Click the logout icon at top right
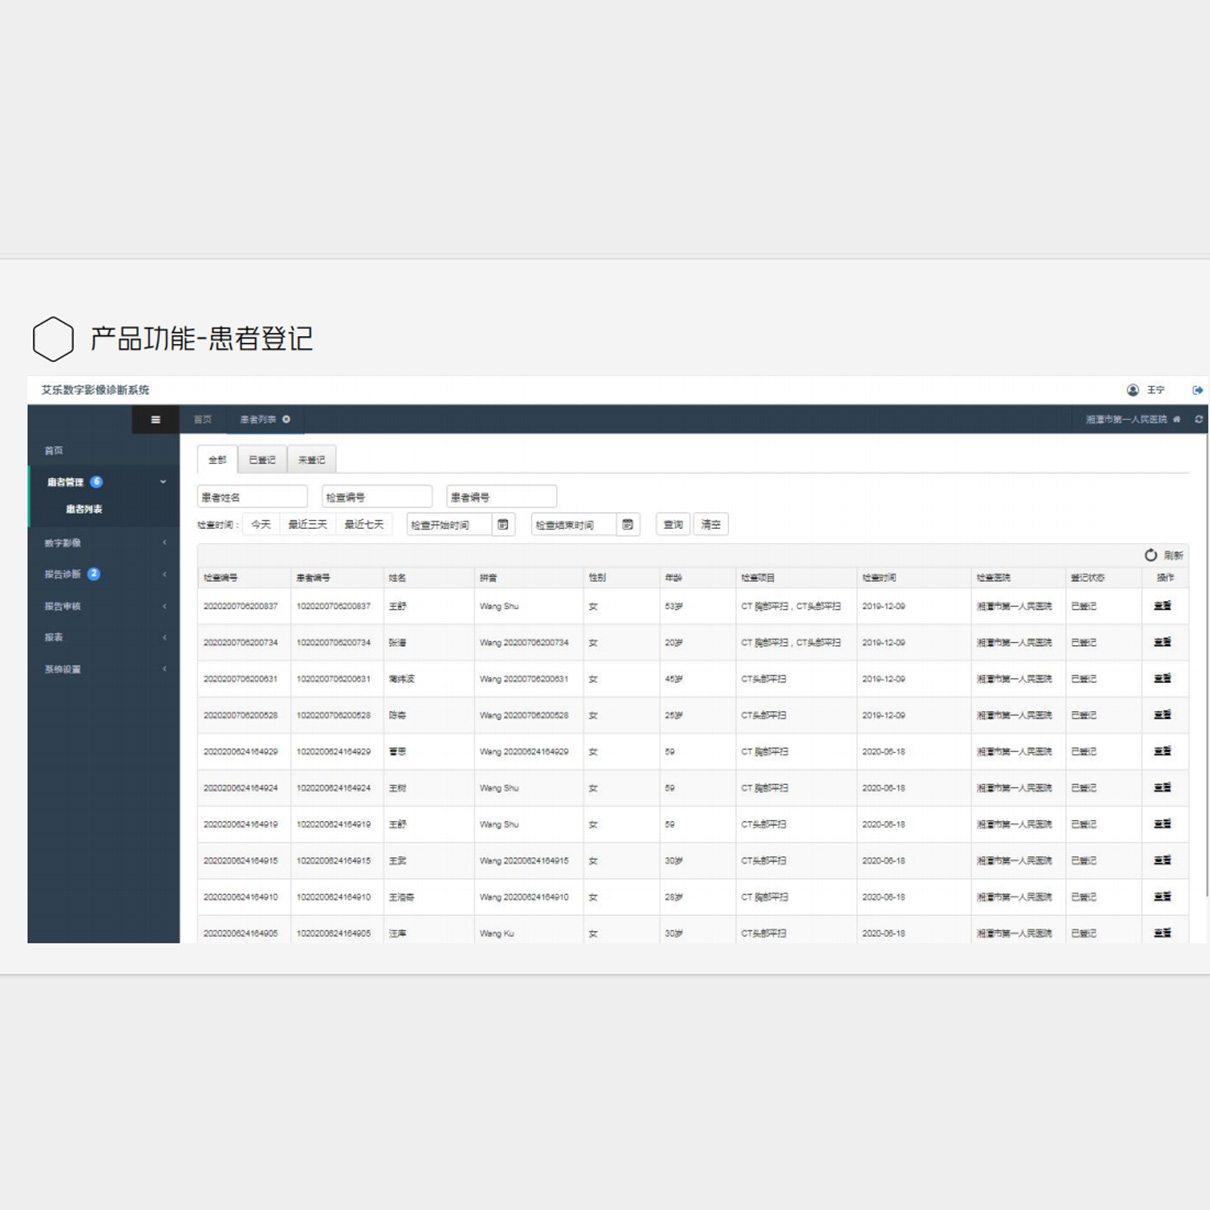This screenshot has width=1210, height=1210. coord(1197,390)
